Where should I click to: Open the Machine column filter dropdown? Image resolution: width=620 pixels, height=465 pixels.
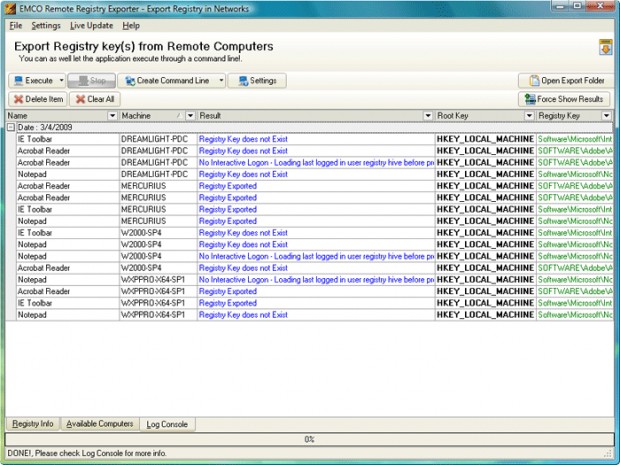click(x=191, y=115)
